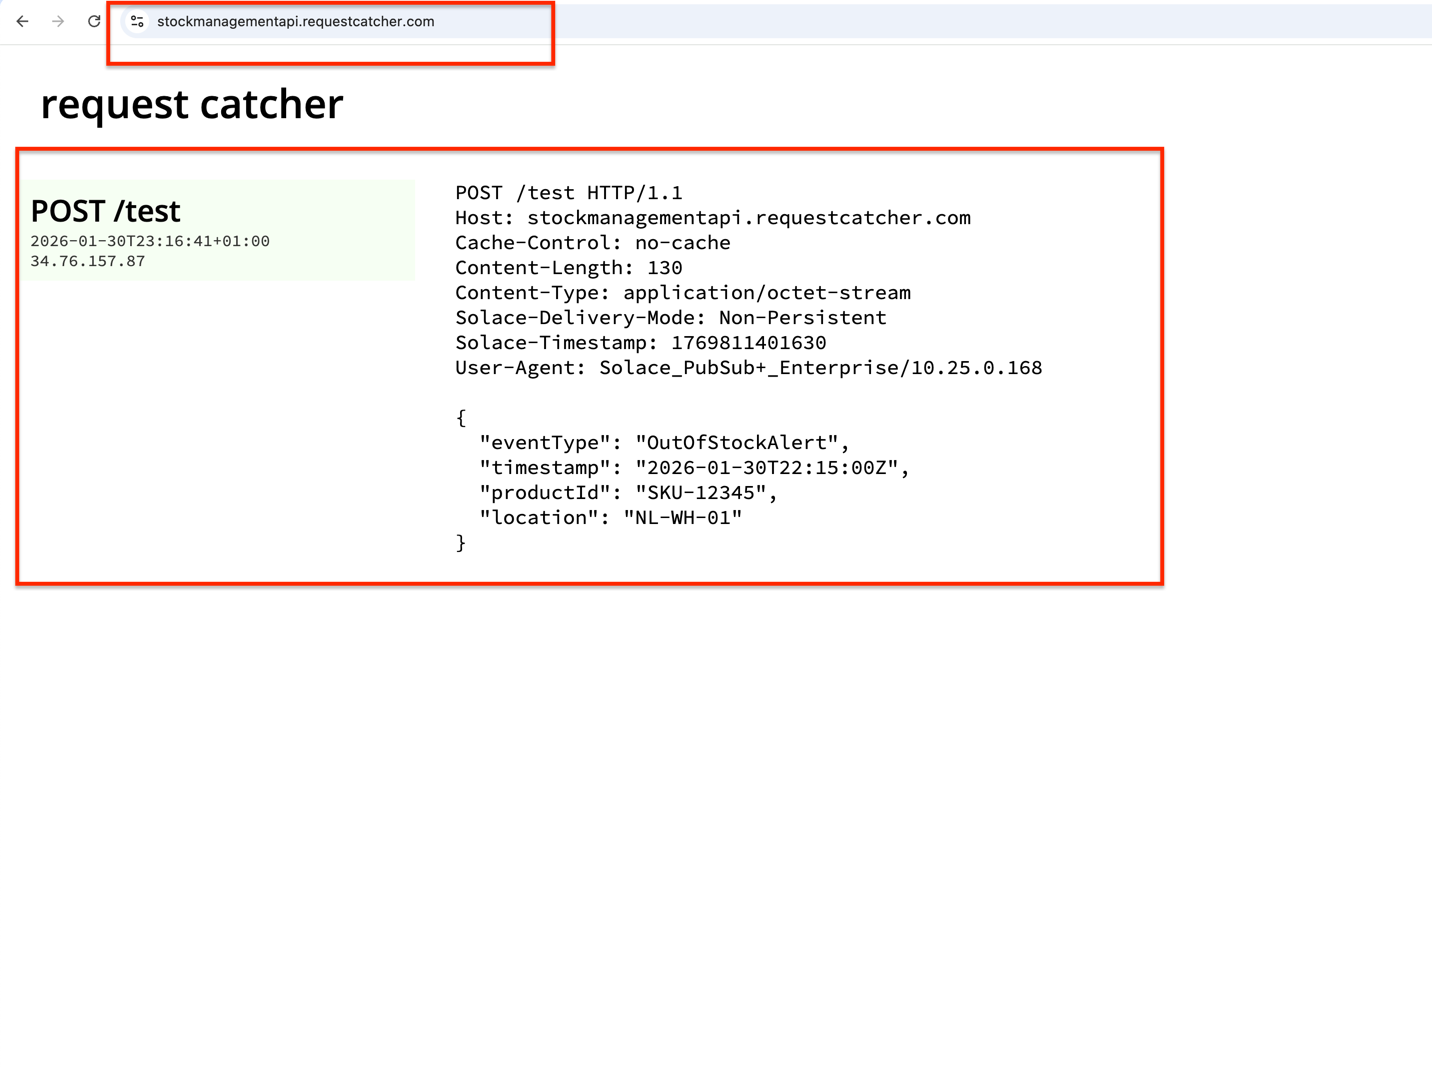1432x1070 pixels.
Task: Click the Host header line
Action: 712,218
